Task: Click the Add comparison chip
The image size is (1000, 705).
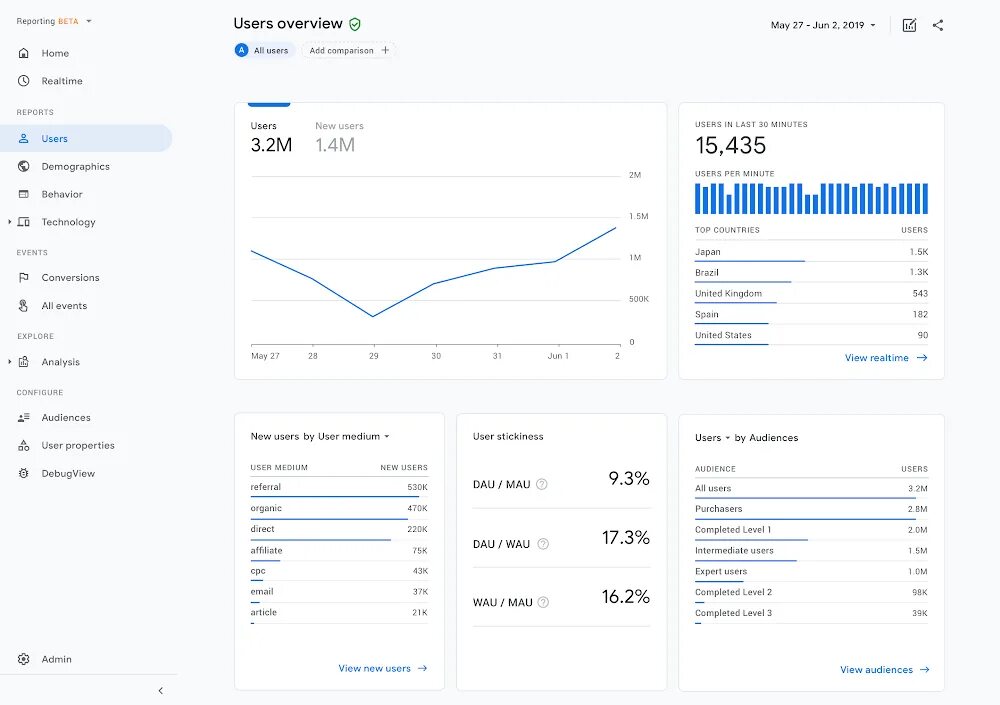Action: click(x=348, y=50)
